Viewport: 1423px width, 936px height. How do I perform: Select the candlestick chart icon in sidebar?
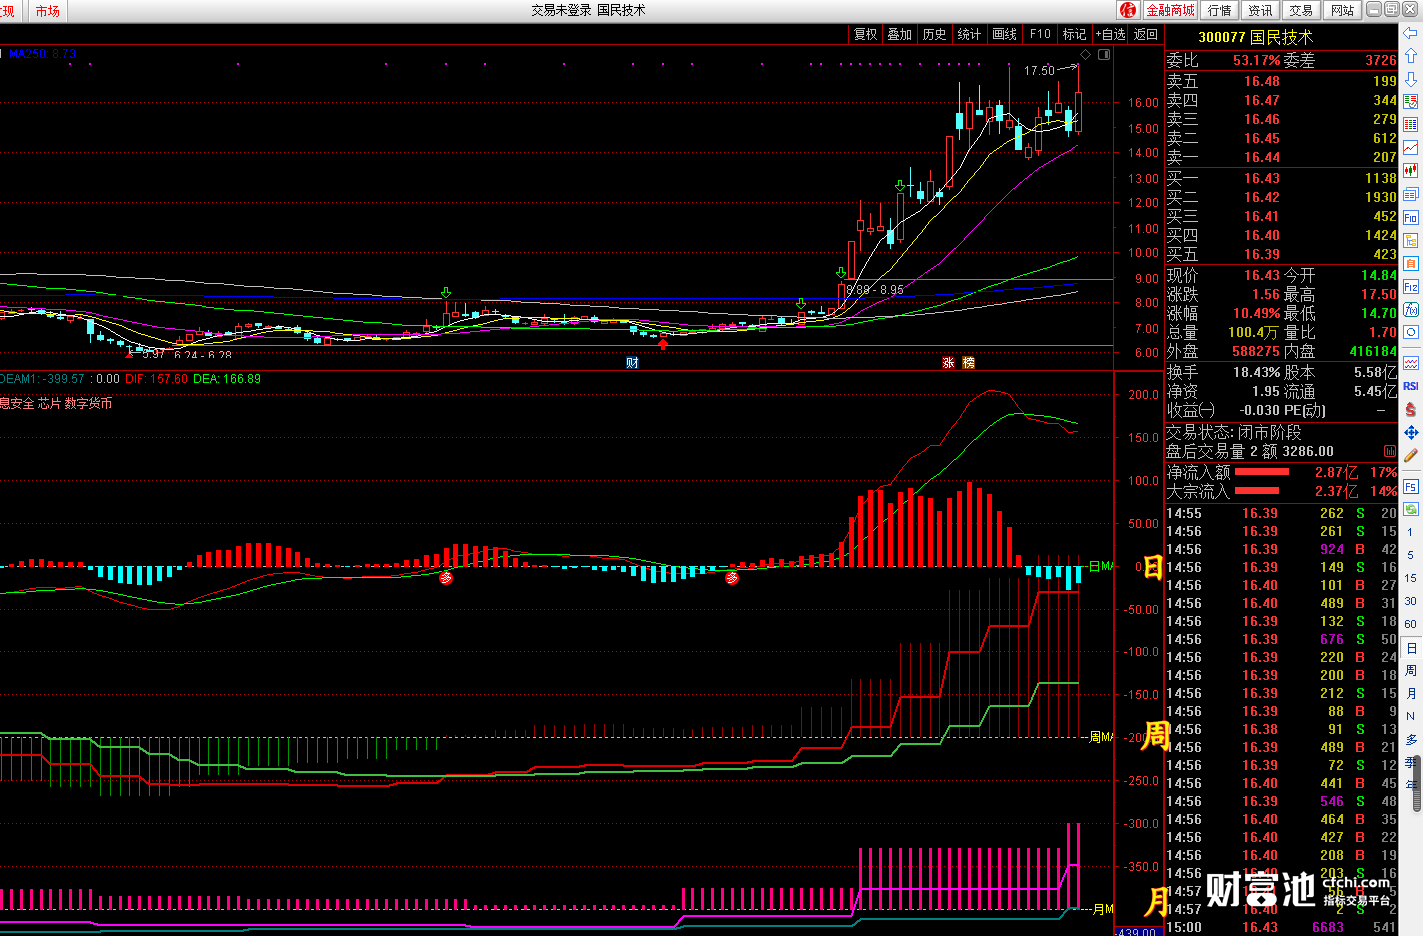click(x=1411, y=171)
